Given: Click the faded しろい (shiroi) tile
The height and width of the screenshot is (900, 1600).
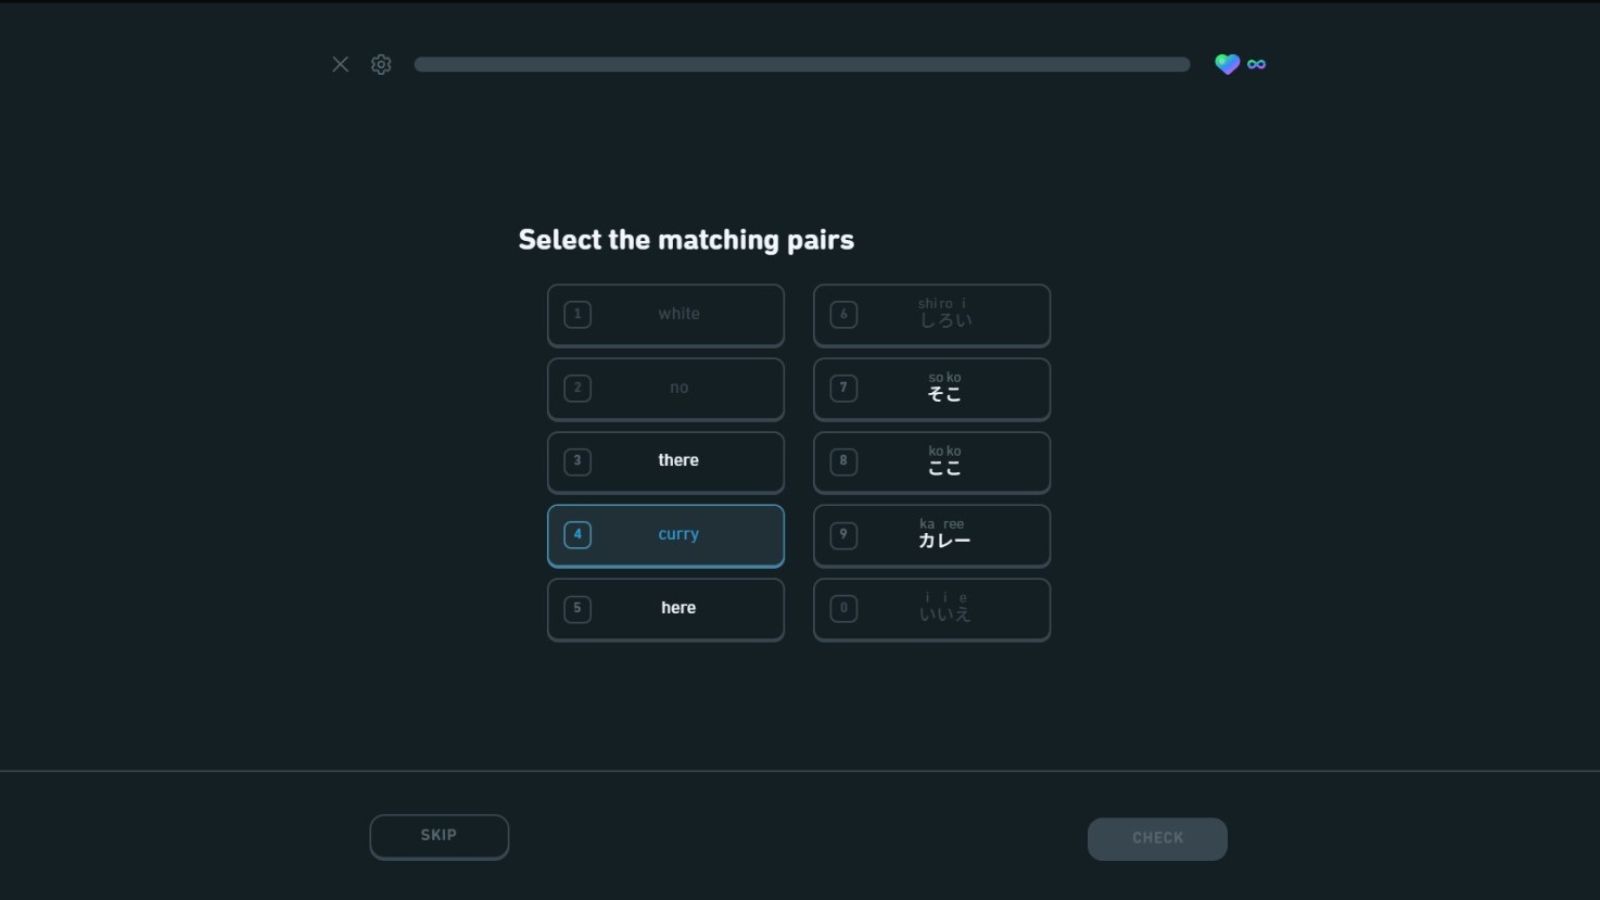Looking at the screenshot, I should pos(932,314).
